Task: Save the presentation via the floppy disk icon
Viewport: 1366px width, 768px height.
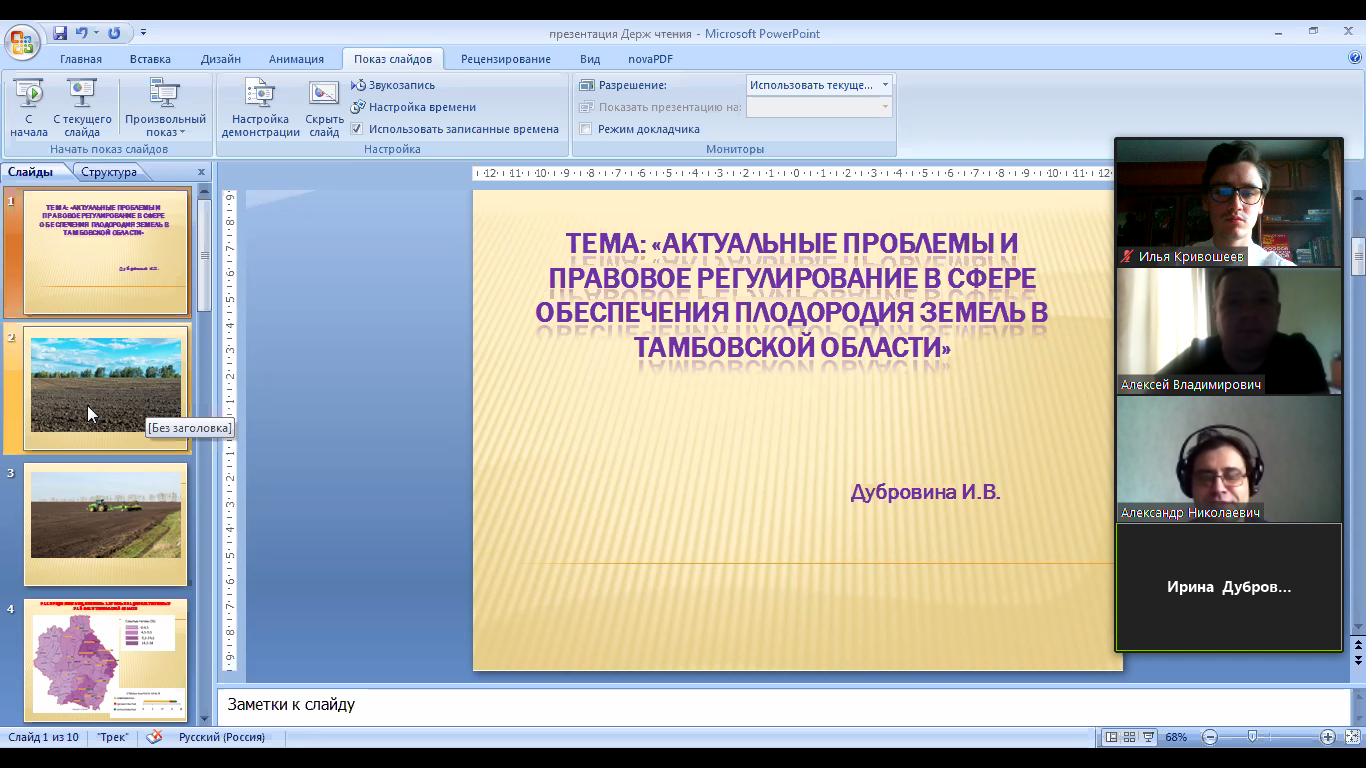Action: pyautogui.click(x=60, y=33)
